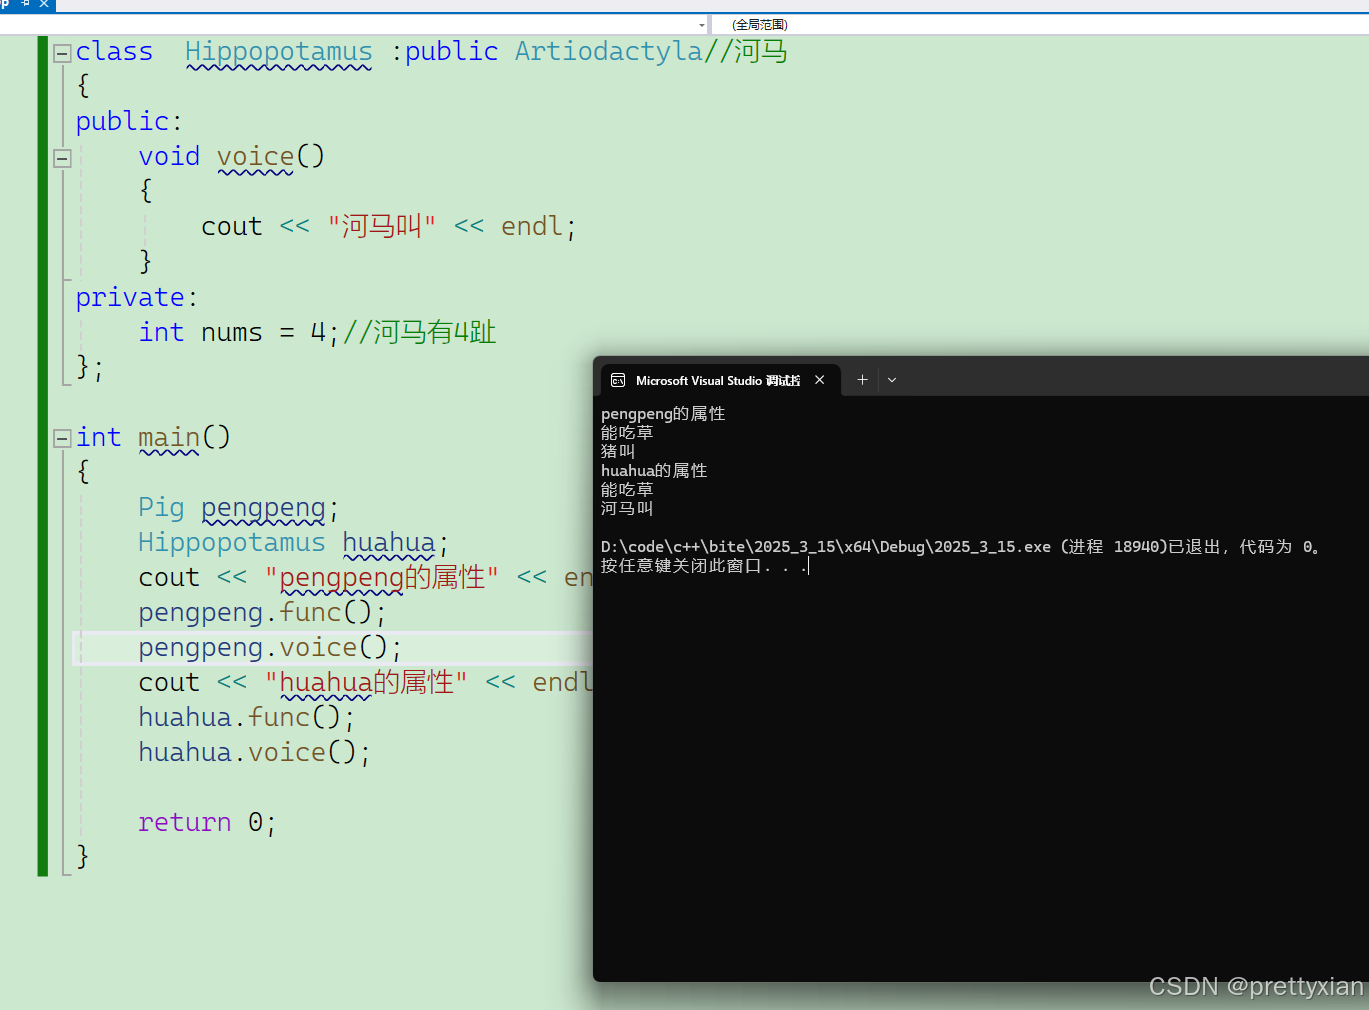Click the main function name
The image size is (1369, 1010).
[x=169, y=437]
